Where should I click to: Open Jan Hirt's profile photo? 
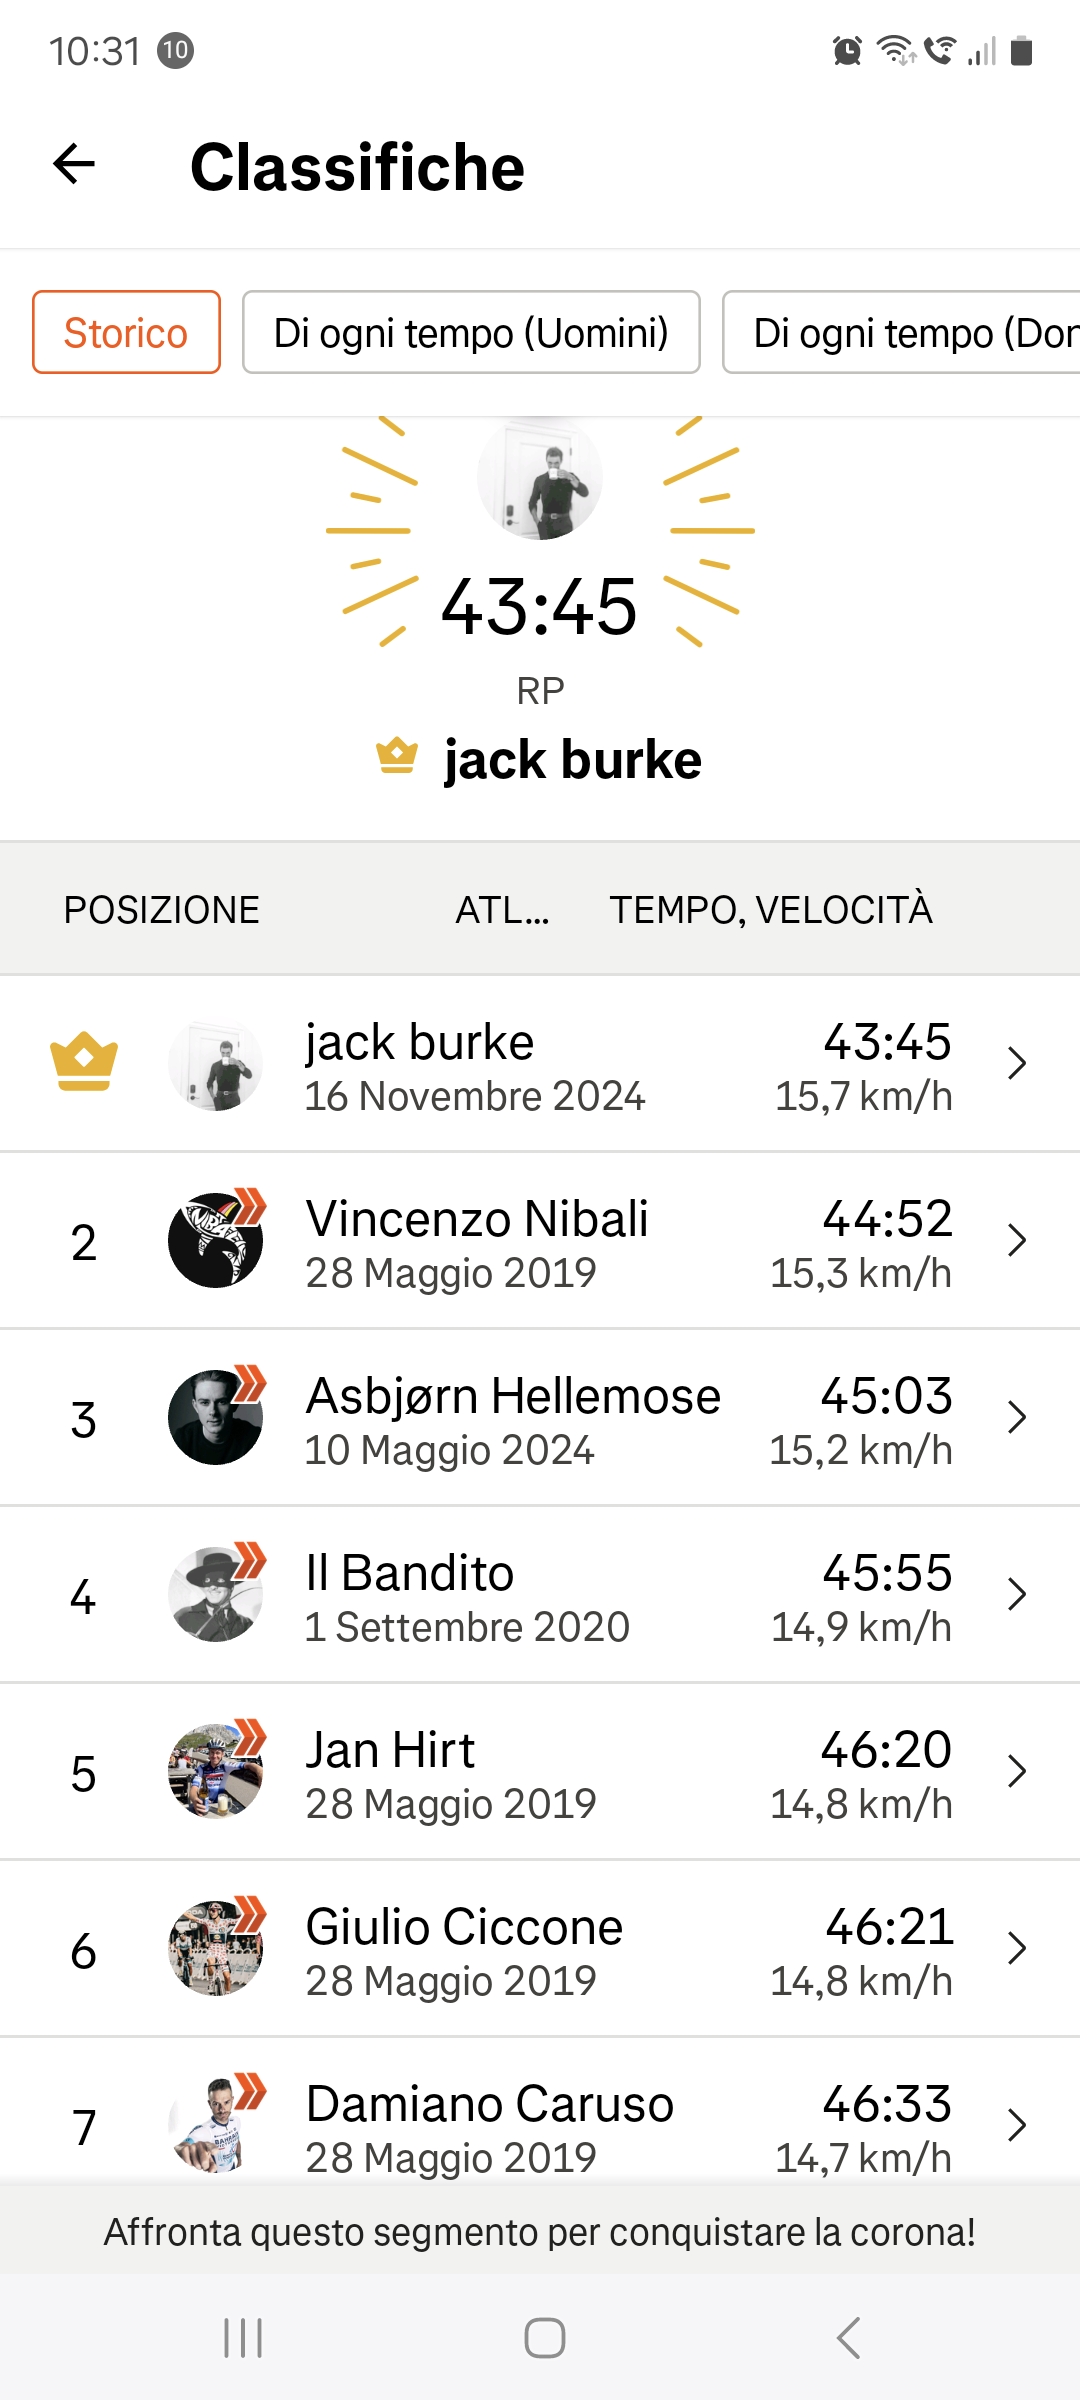coord(215,1771)
